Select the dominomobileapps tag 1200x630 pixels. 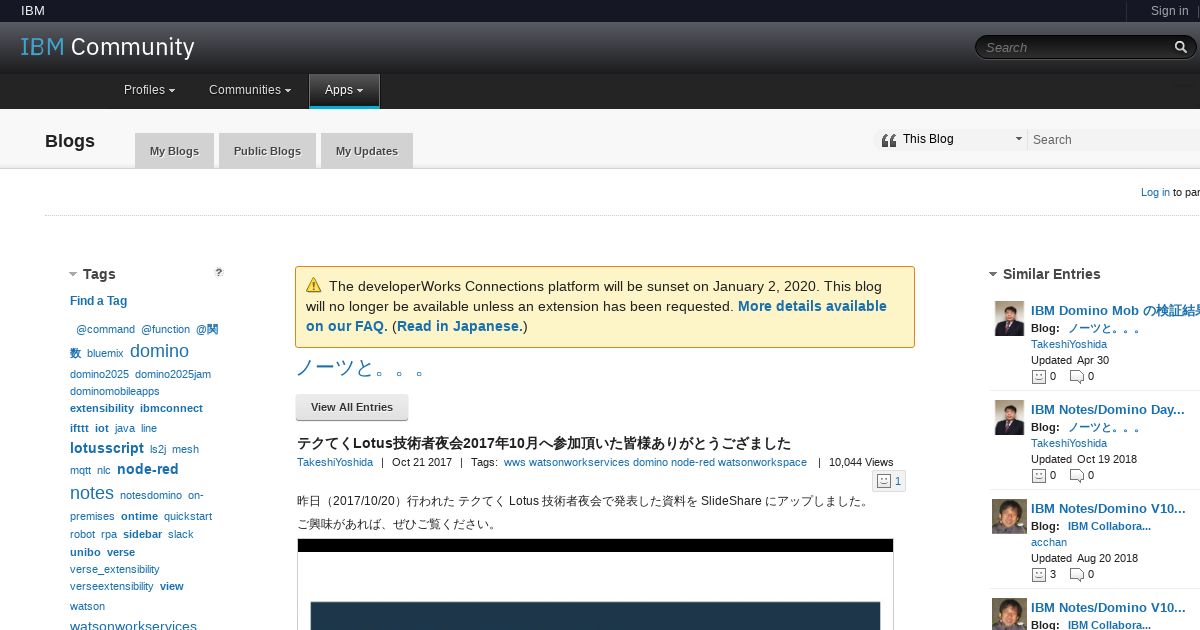point(115,391)
